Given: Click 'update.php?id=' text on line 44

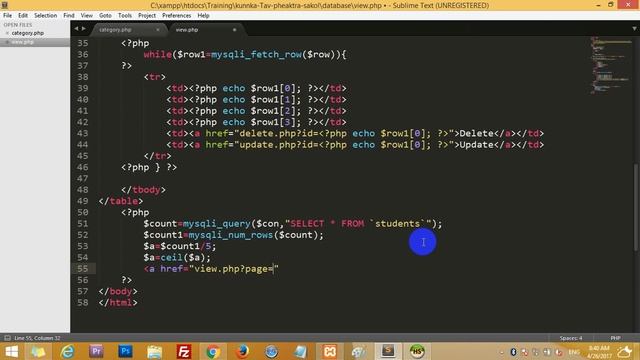Looking at the screenshot, I should [x=279, y=145].
